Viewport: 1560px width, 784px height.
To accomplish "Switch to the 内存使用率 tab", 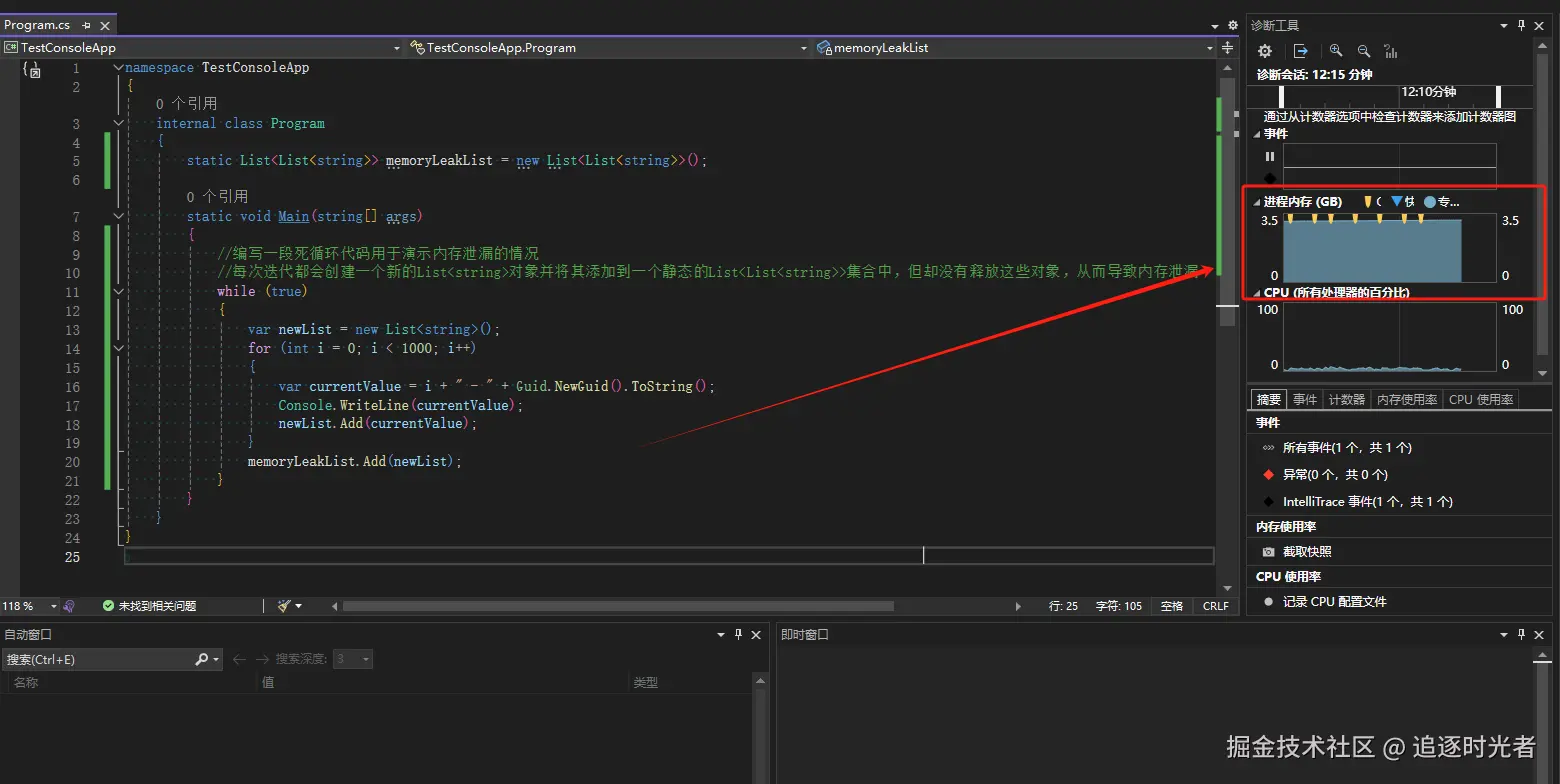I will [x=1407, y=399].
